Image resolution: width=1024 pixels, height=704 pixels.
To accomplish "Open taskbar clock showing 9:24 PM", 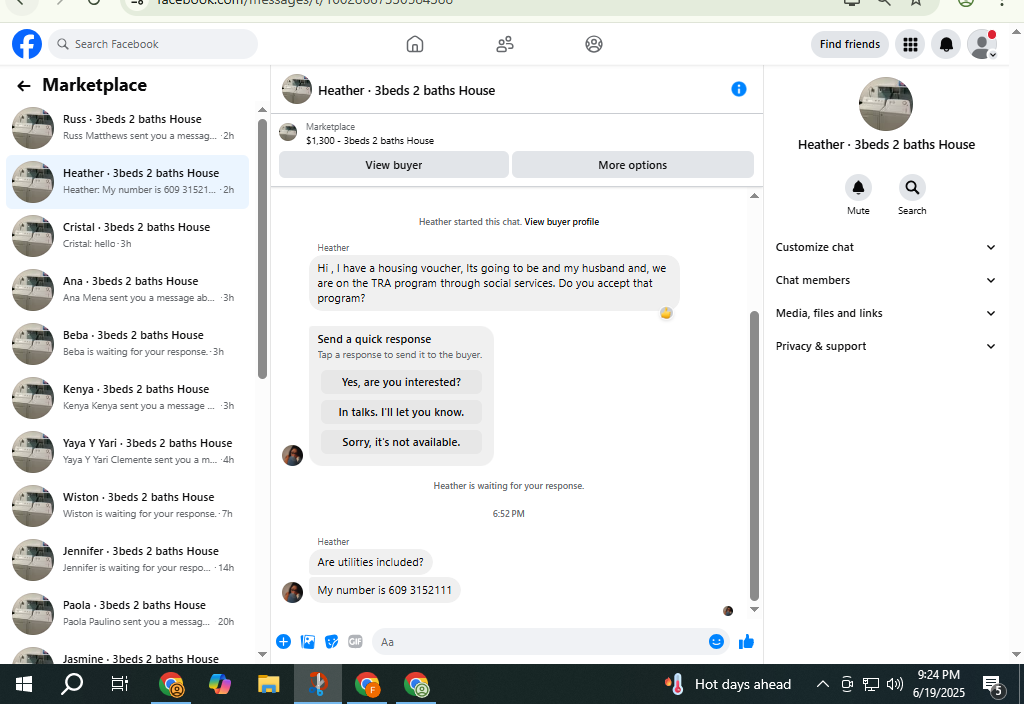I will coord(938,684).
